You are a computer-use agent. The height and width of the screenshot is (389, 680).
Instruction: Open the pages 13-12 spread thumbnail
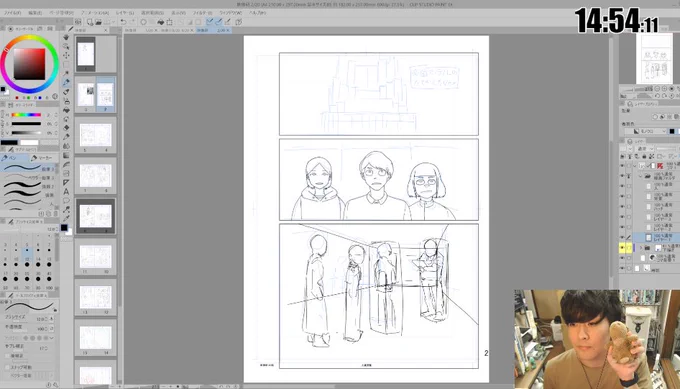click(x=95, y=297)
